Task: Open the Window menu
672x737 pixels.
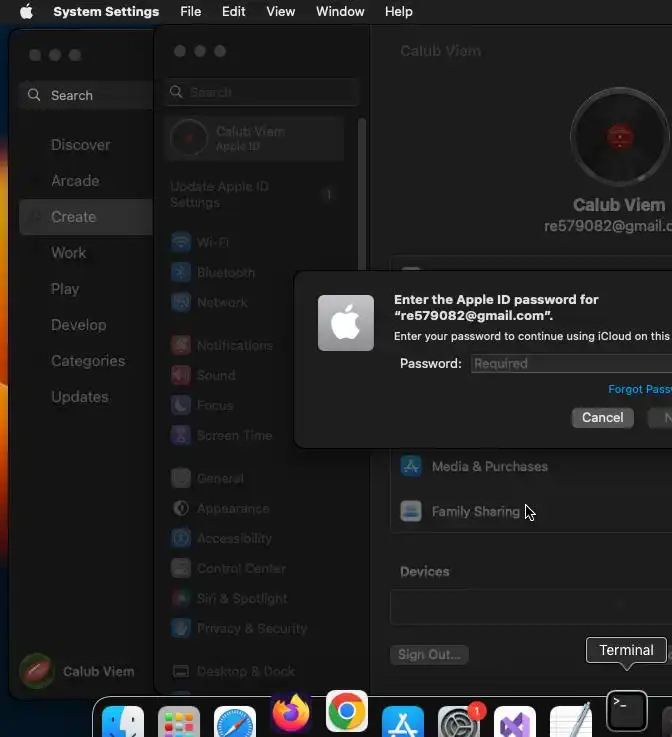Action: [340, 11]
